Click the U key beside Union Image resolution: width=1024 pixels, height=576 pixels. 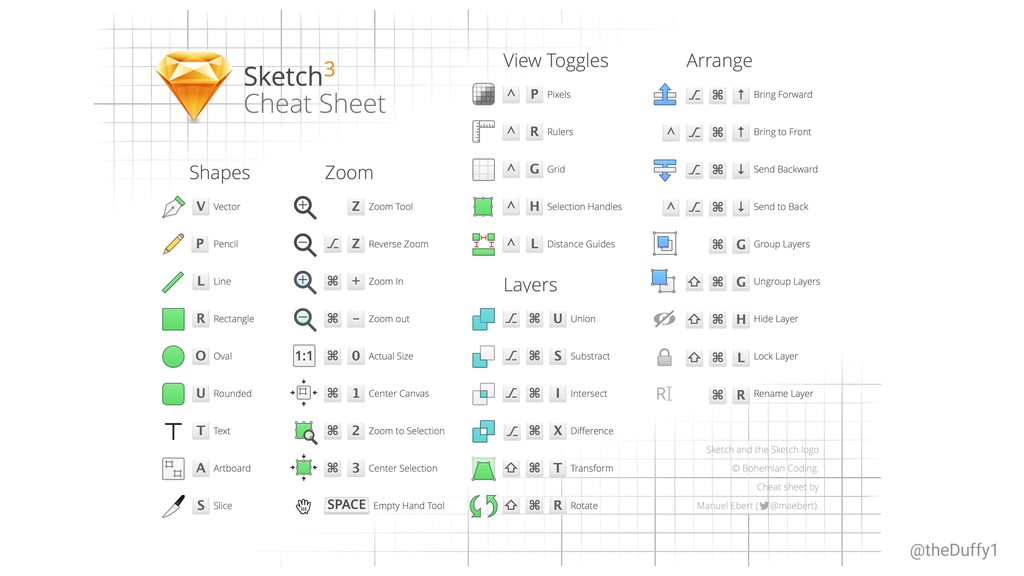coord(557,319)
